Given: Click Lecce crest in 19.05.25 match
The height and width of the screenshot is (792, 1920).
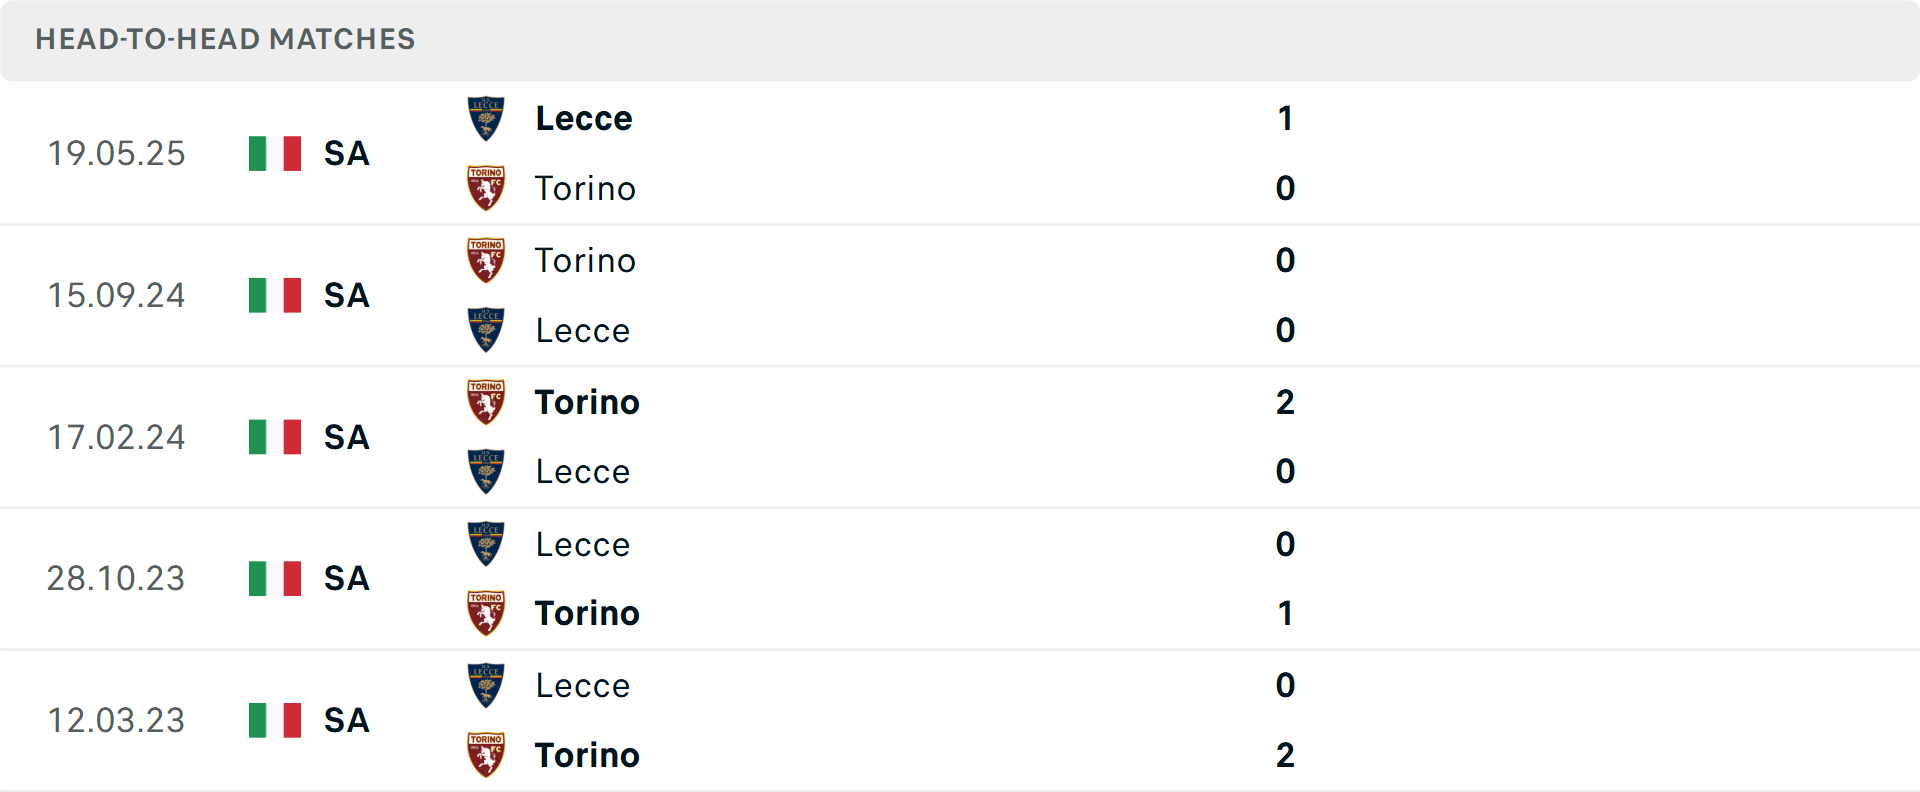Looking at the screenshot, I should click(x=486, y=118).
